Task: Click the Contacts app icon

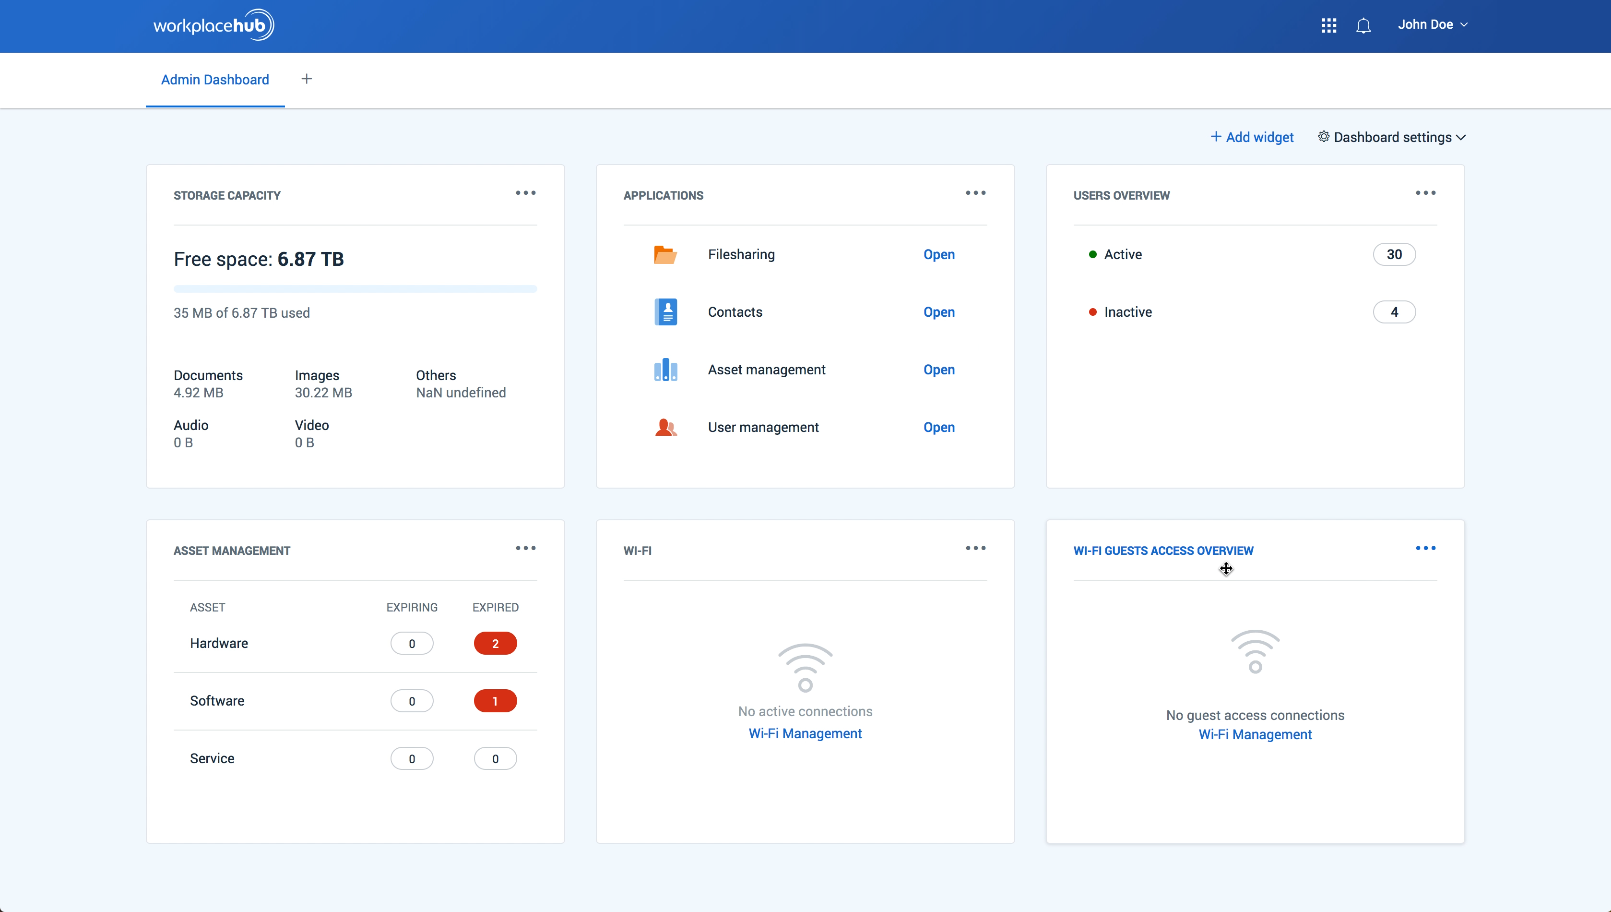Action: [666, 312]
